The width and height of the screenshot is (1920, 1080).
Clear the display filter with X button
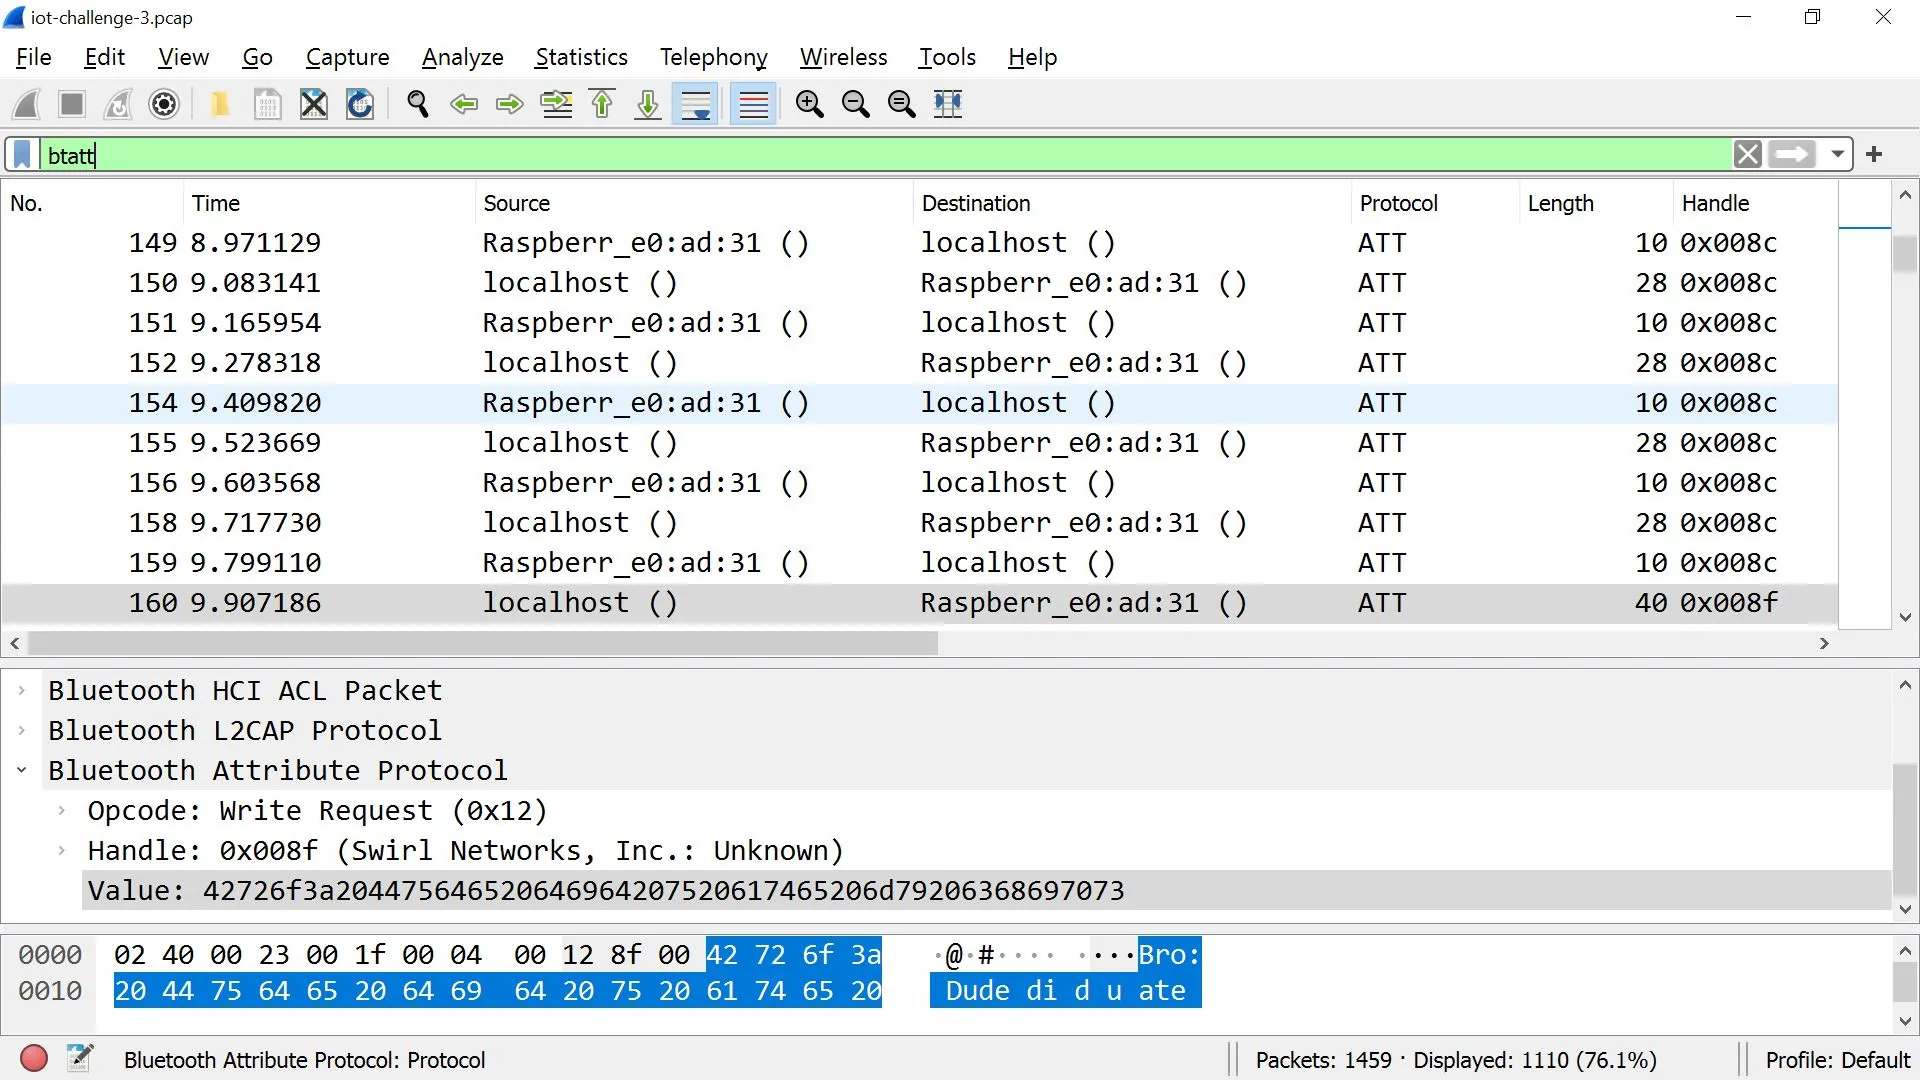click(1747, 155)
